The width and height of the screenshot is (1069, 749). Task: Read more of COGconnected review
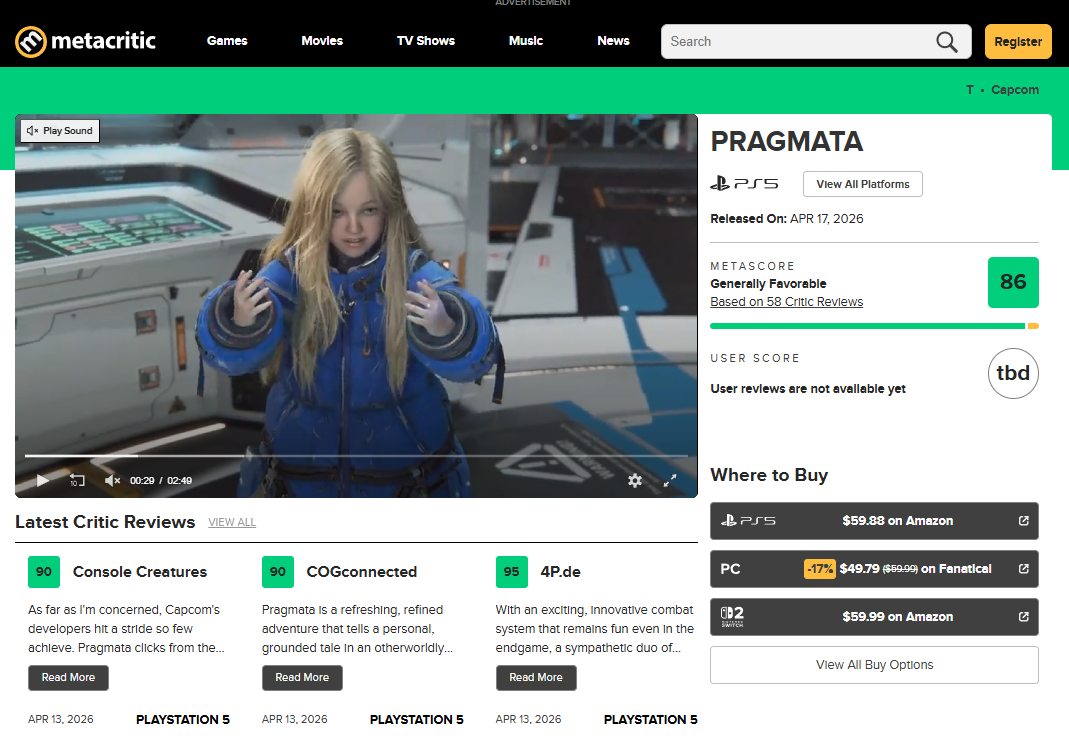(302, 677)
